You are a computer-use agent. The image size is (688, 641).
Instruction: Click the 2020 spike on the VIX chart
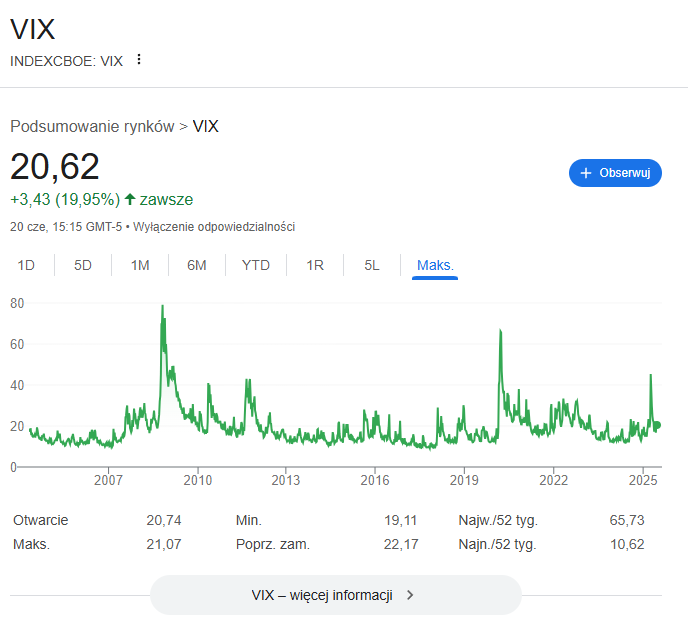(x=500, y=331)
